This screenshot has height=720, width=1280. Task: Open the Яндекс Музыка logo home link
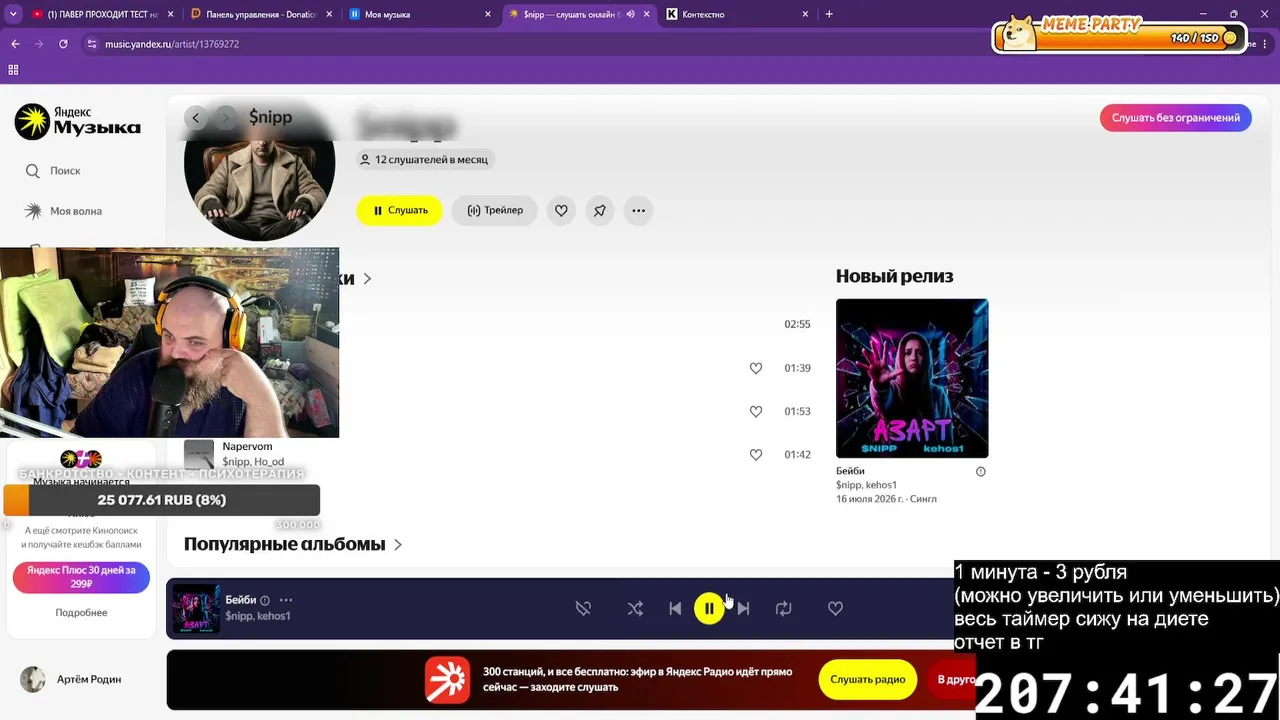coord(77,121)
